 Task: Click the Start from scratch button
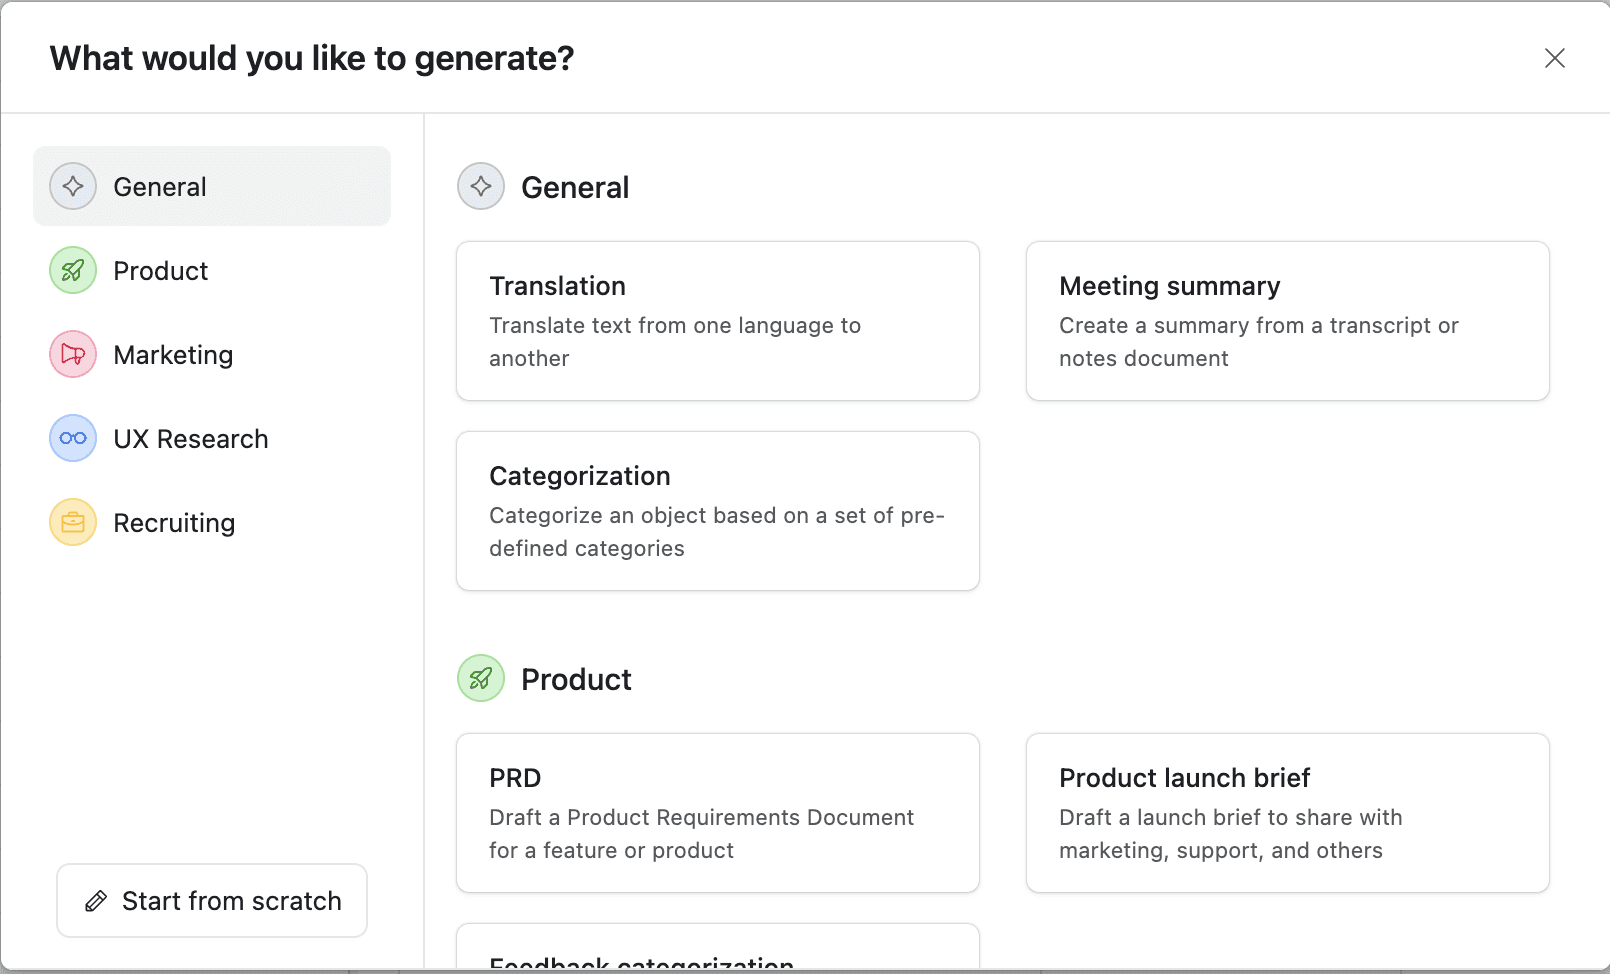[212, 901]
